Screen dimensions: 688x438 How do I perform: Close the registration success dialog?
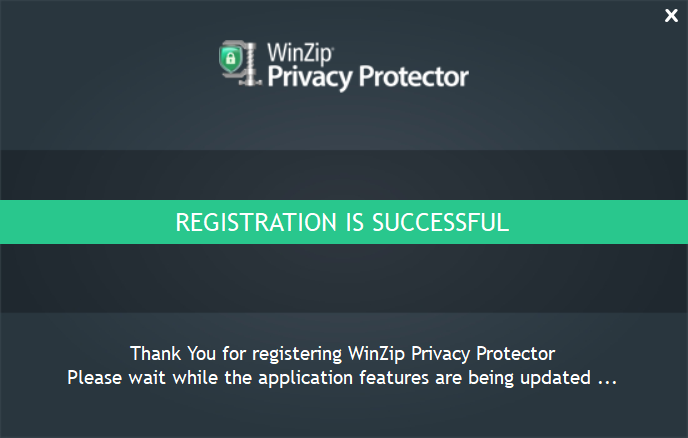[x=671, y=15]
